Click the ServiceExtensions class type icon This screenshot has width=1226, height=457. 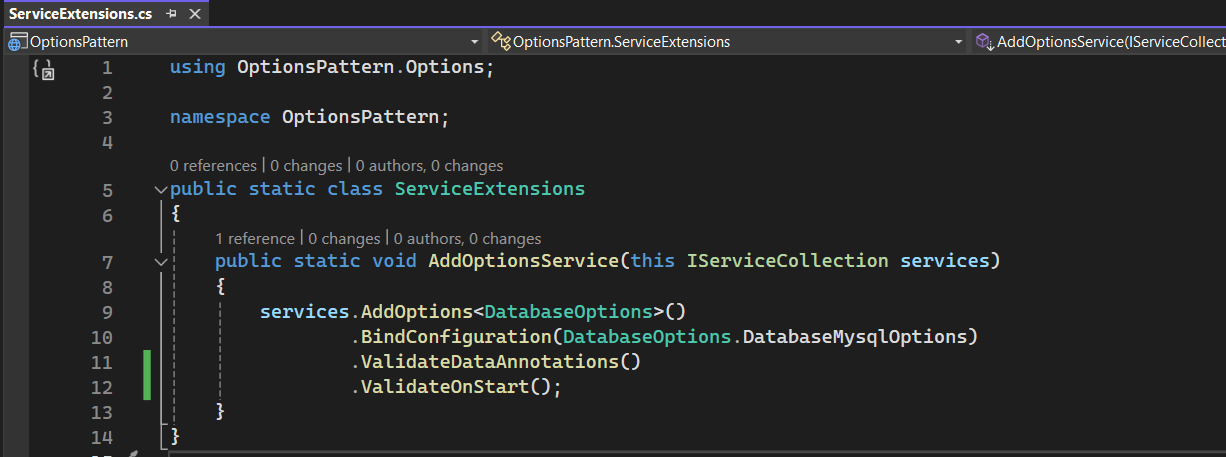501,42
